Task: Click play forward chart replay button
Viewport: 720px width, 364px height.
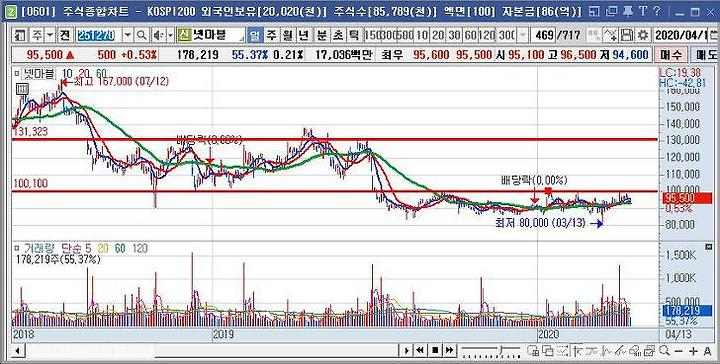Action: tap(406, 350)
